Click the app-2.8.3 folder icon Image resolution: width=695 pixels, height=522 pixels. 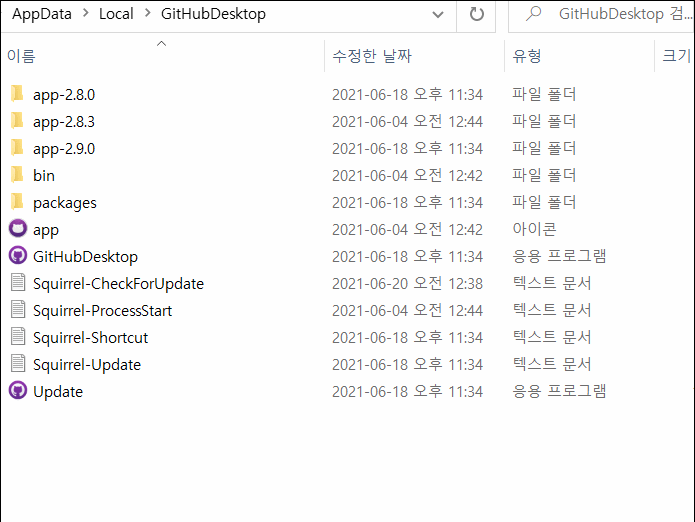[x=17, y=121]
